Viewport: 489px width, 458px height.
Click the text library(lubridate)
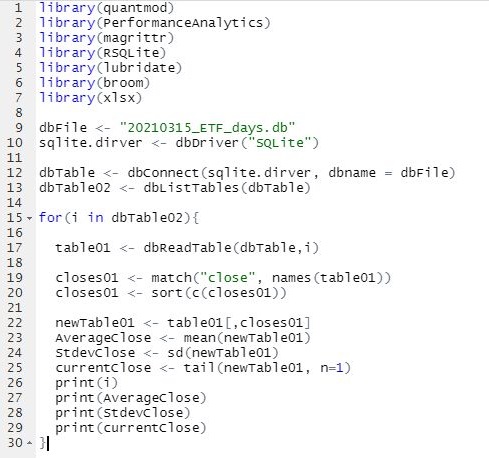pos(111,68)
